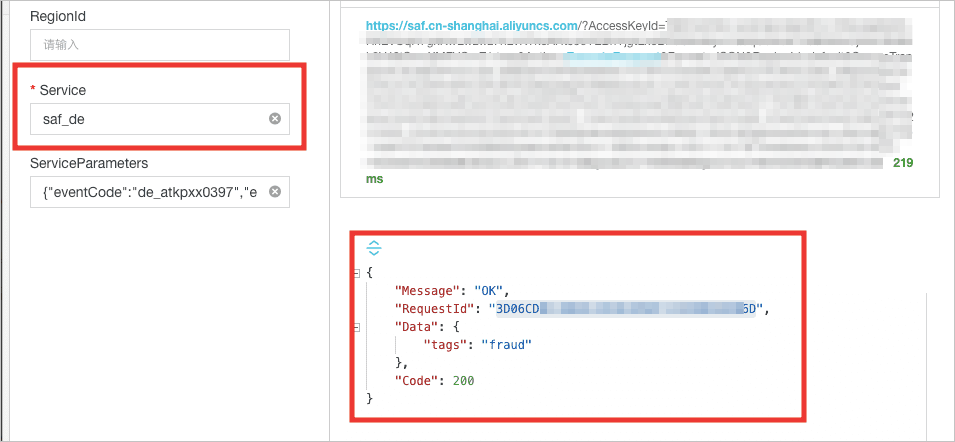955x442 pixels.
Task: Collapse the root JSON object
Action: pos(357,273)
